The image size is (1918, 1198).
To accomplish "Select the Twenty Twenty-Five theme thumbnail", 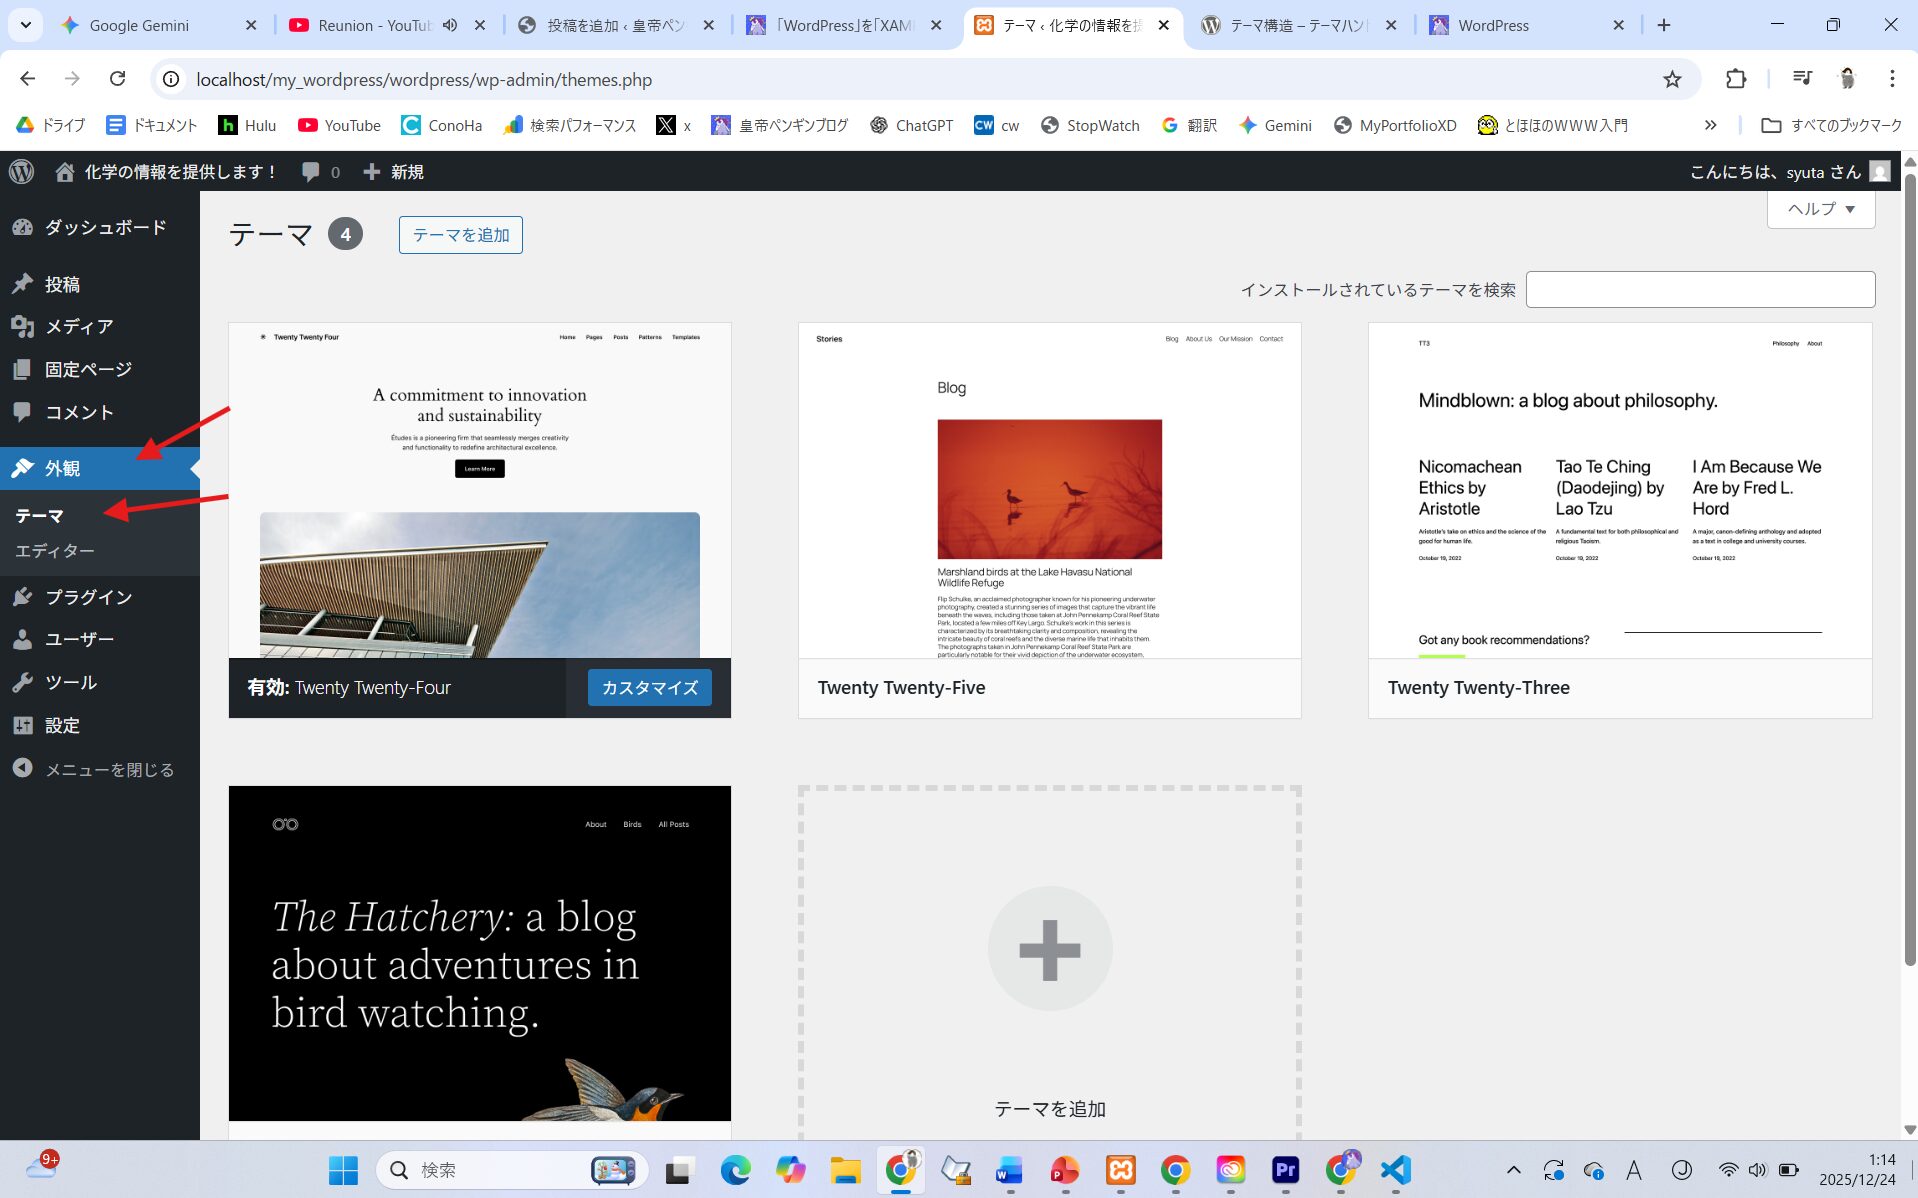I will tap(1049, 490).
